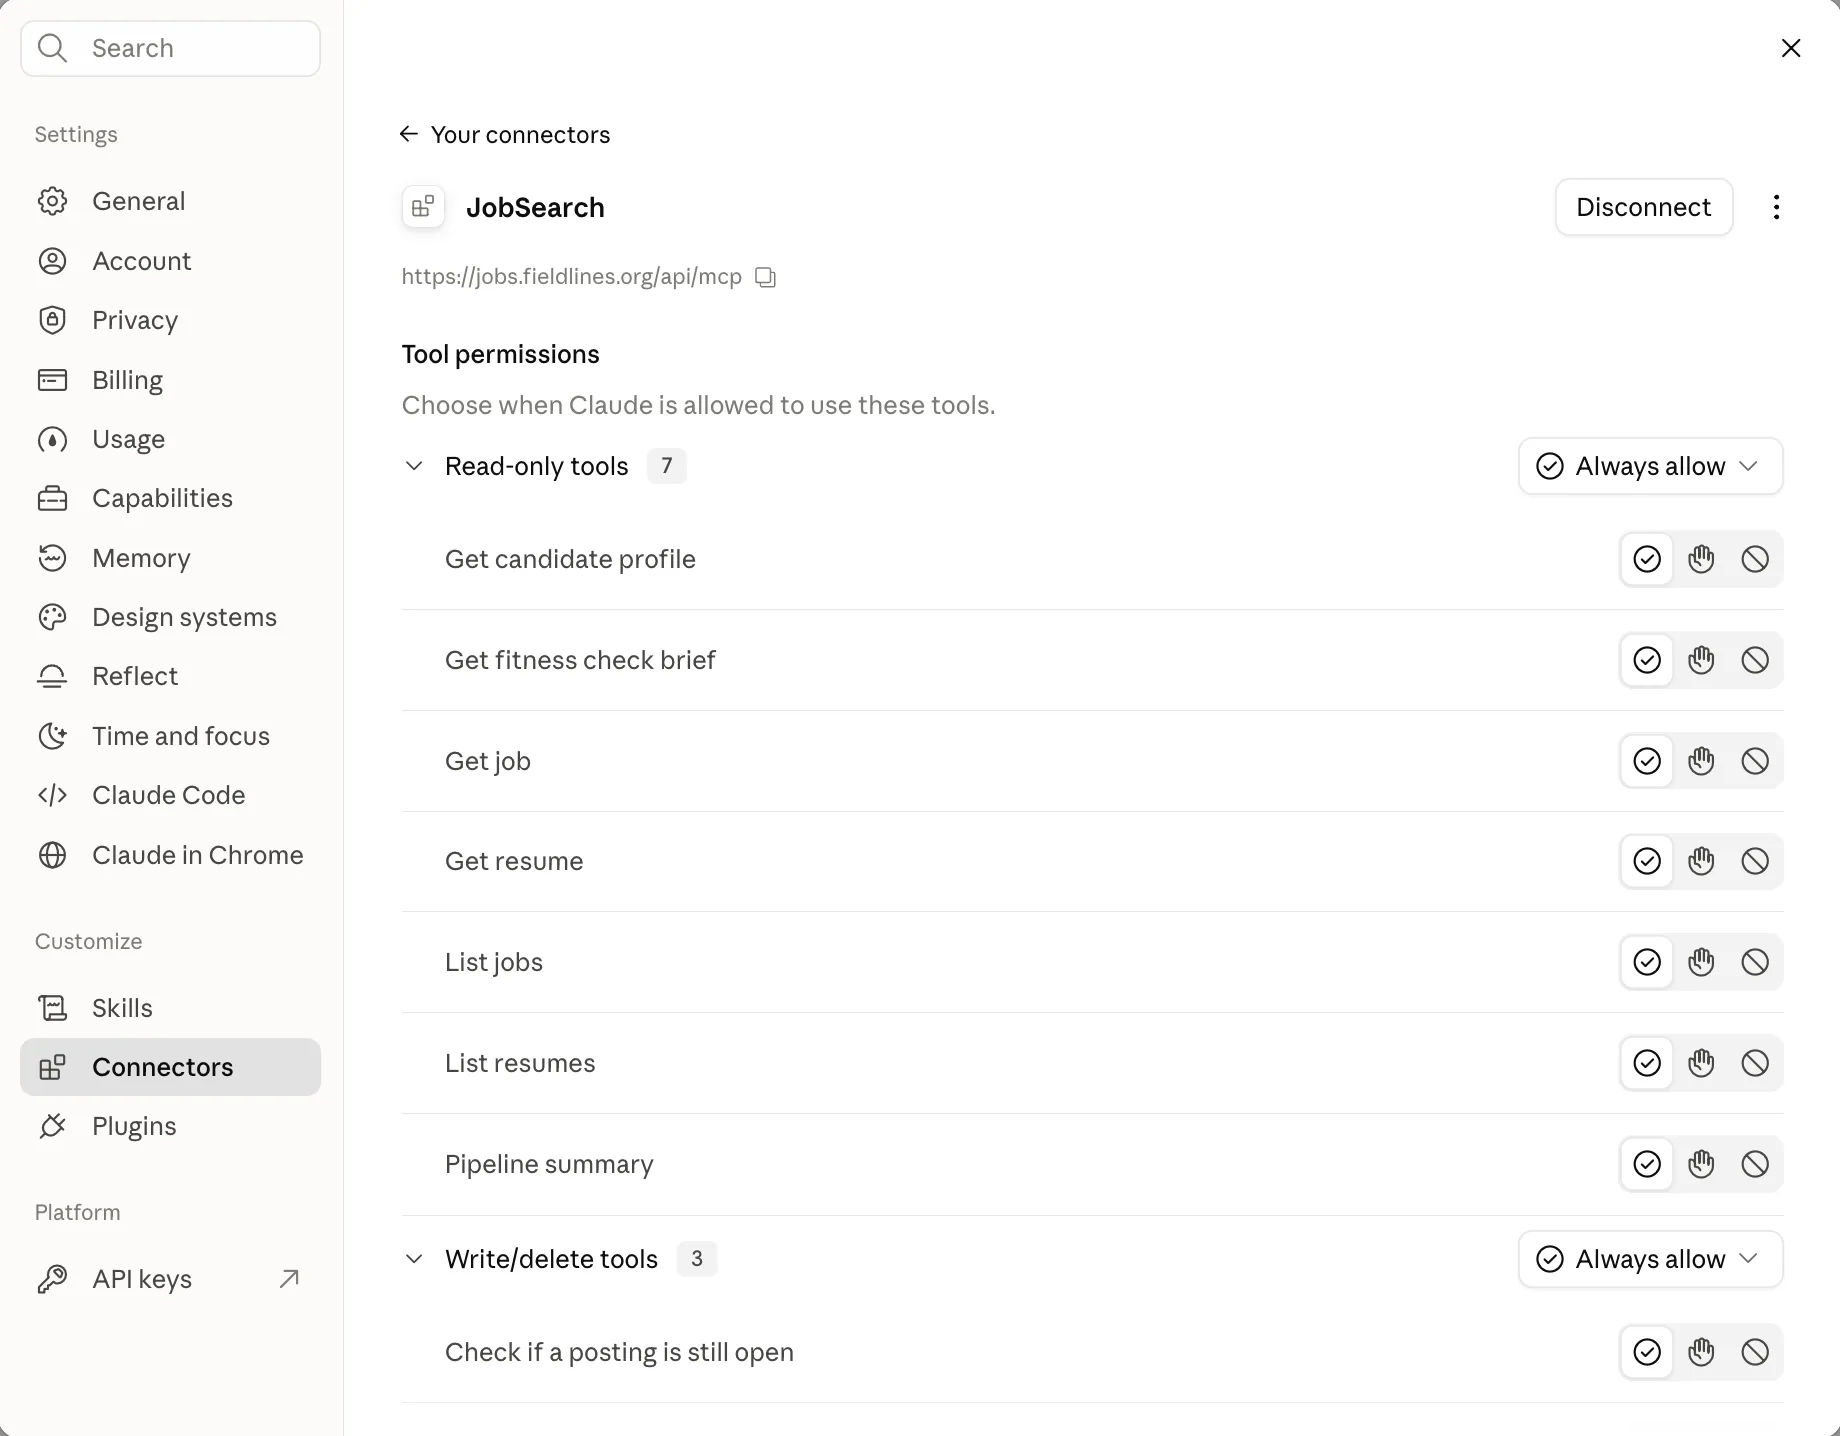Click the settings Search field
1840x1436 pixels.
point(170,48)
